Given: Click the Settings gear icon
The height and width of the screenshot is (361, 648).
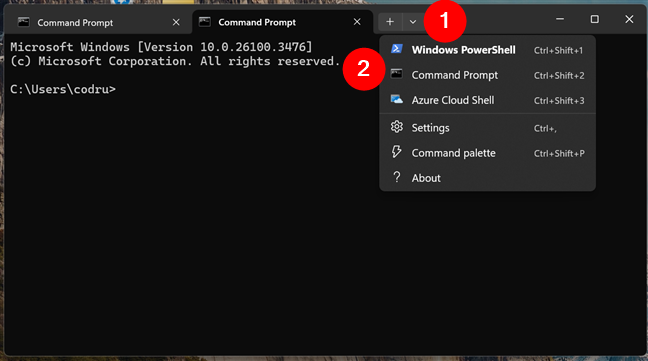Looking at the screenshot, I should (x=397, y=127).
